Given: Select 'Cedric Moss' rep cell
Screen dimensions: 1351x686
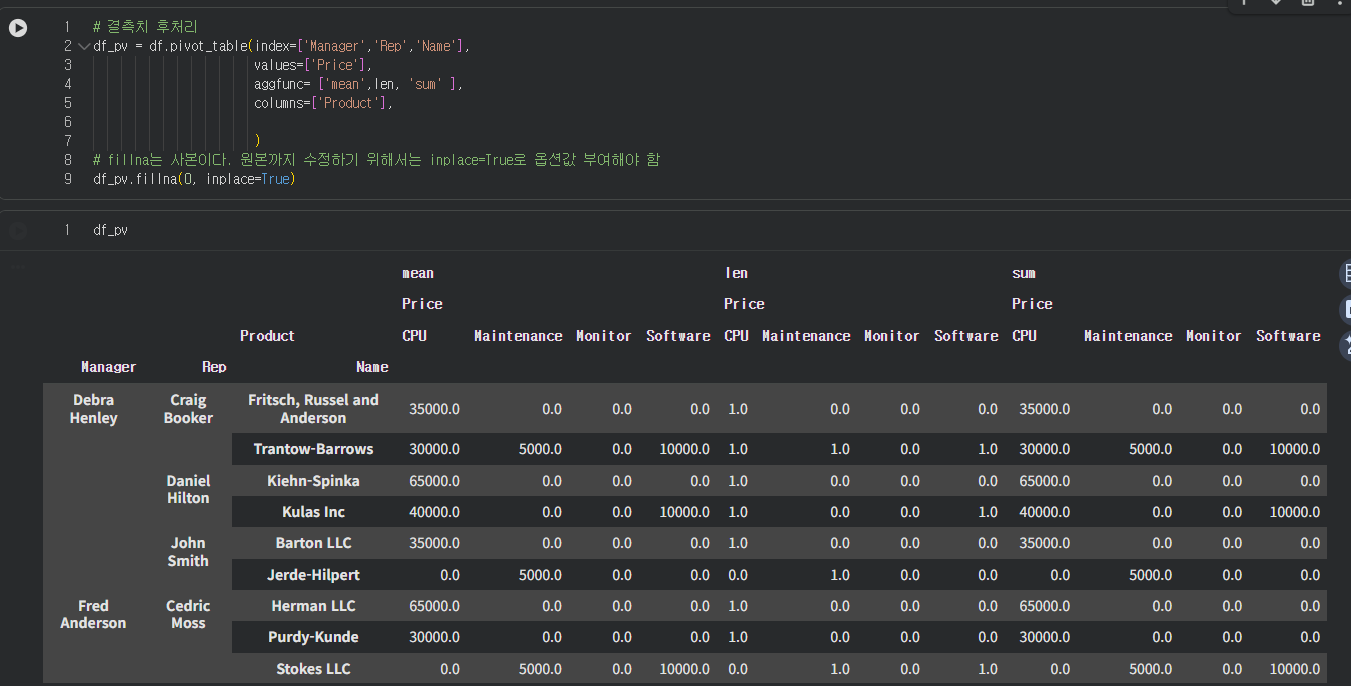Looking at the screenshot, I should coord(188,614).
